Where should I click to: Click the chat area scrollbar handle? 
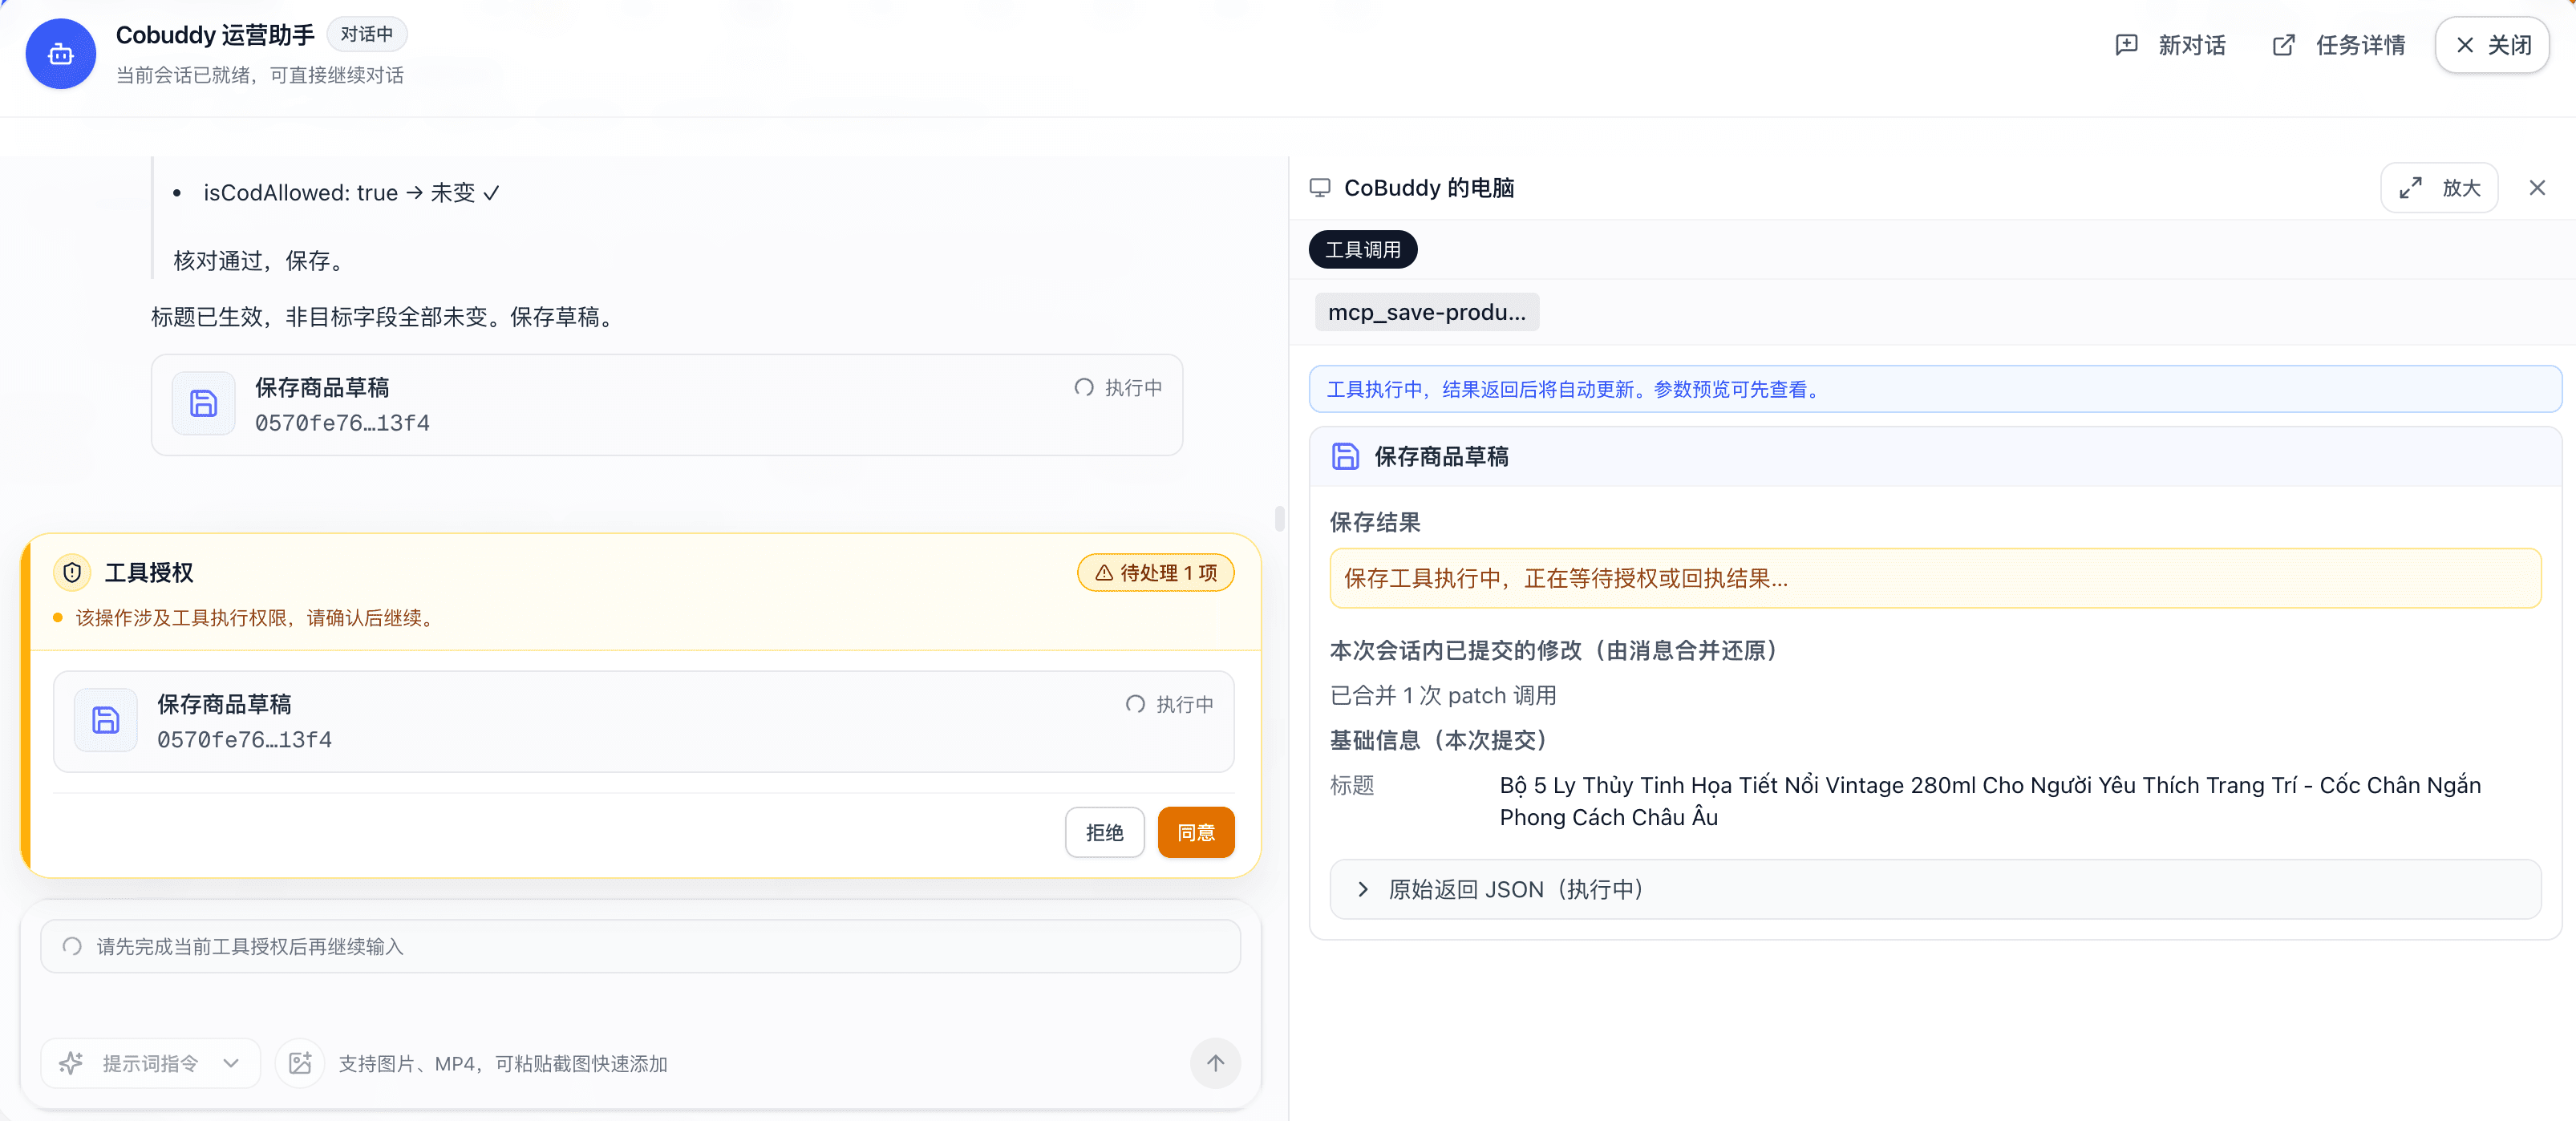click(x=1279, y=518)
